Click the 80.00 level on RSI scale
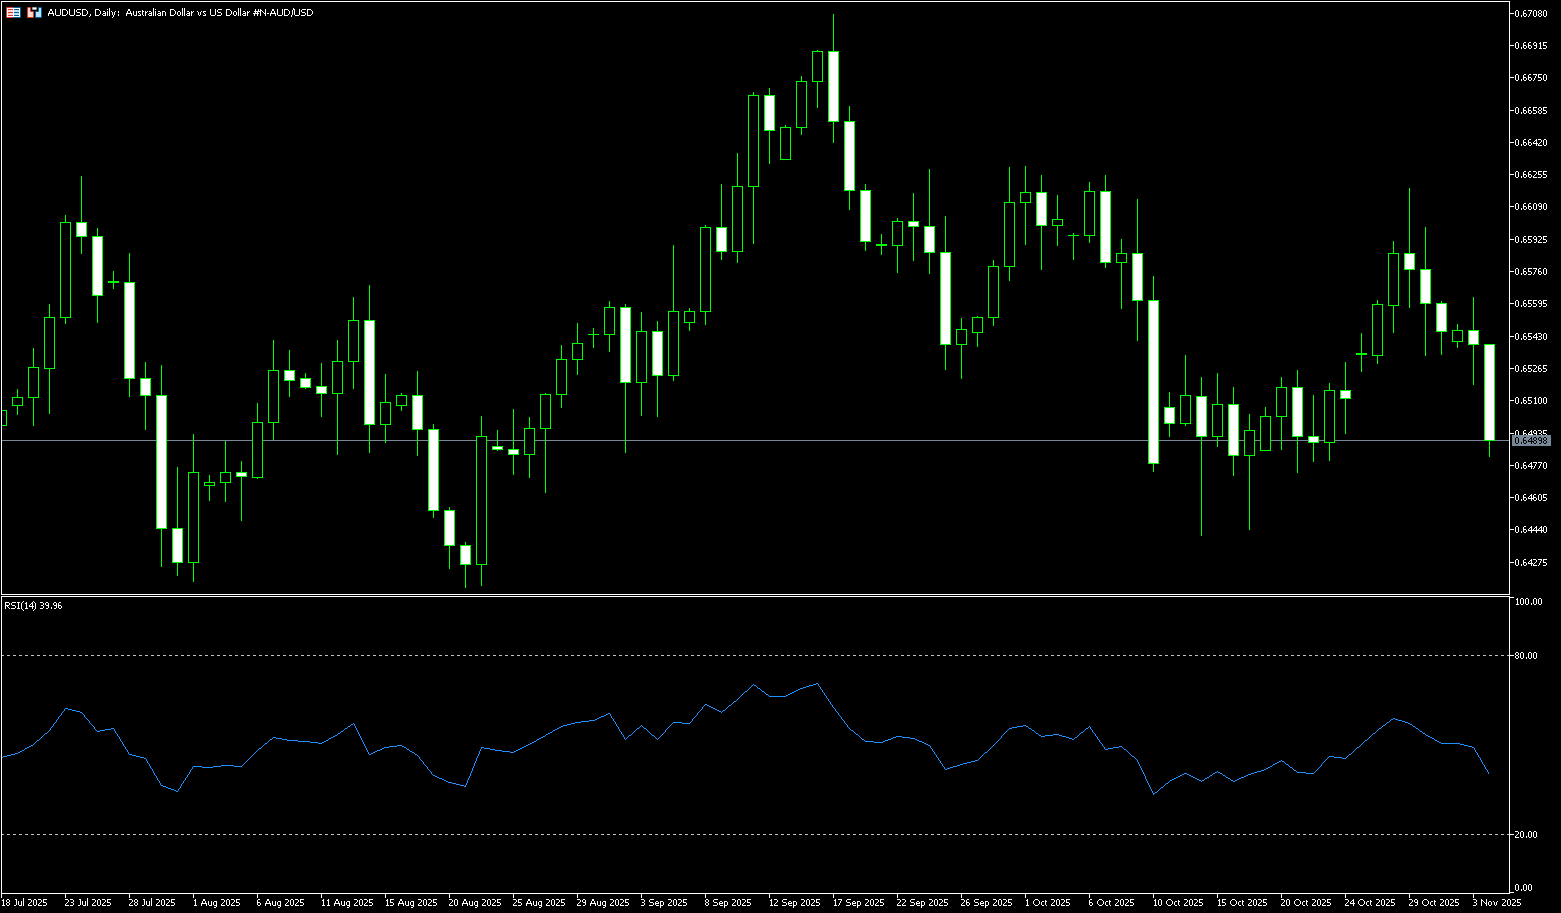 pos(1526,656)
